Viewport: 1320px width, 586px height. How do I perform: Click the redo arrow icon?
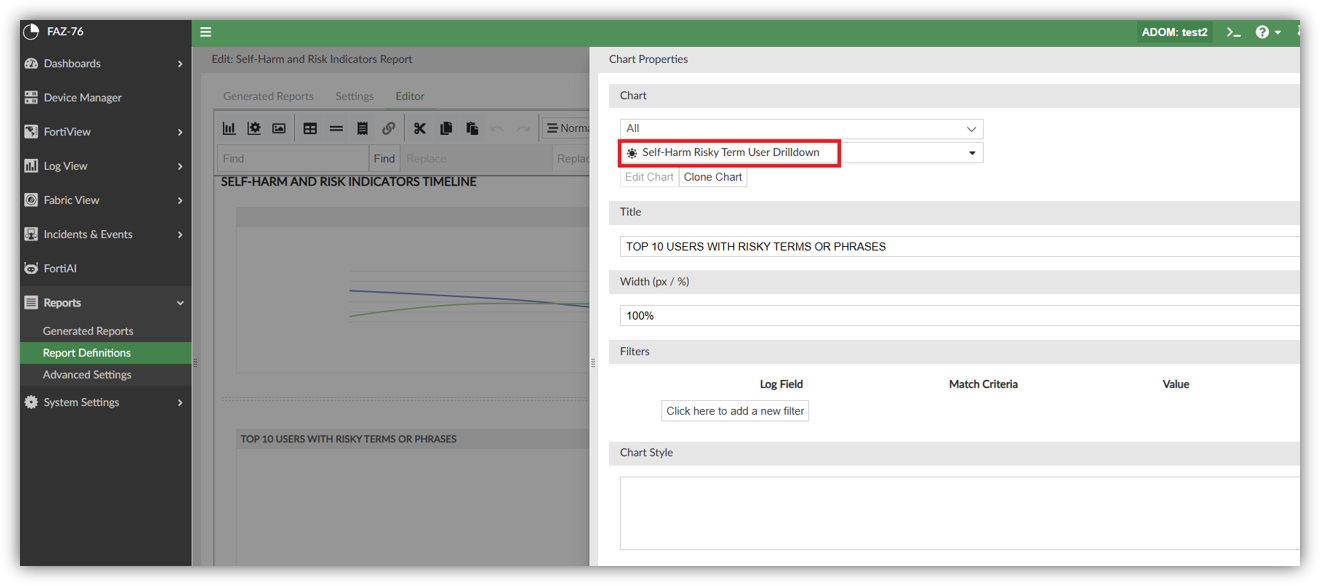pos(523,128)
